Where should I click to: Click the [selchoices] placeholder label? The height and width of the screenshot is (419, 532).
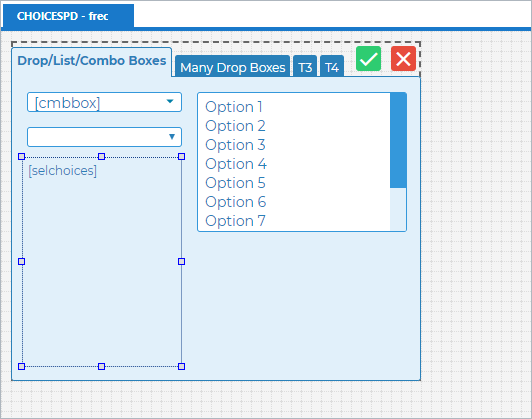pos(62,171)
